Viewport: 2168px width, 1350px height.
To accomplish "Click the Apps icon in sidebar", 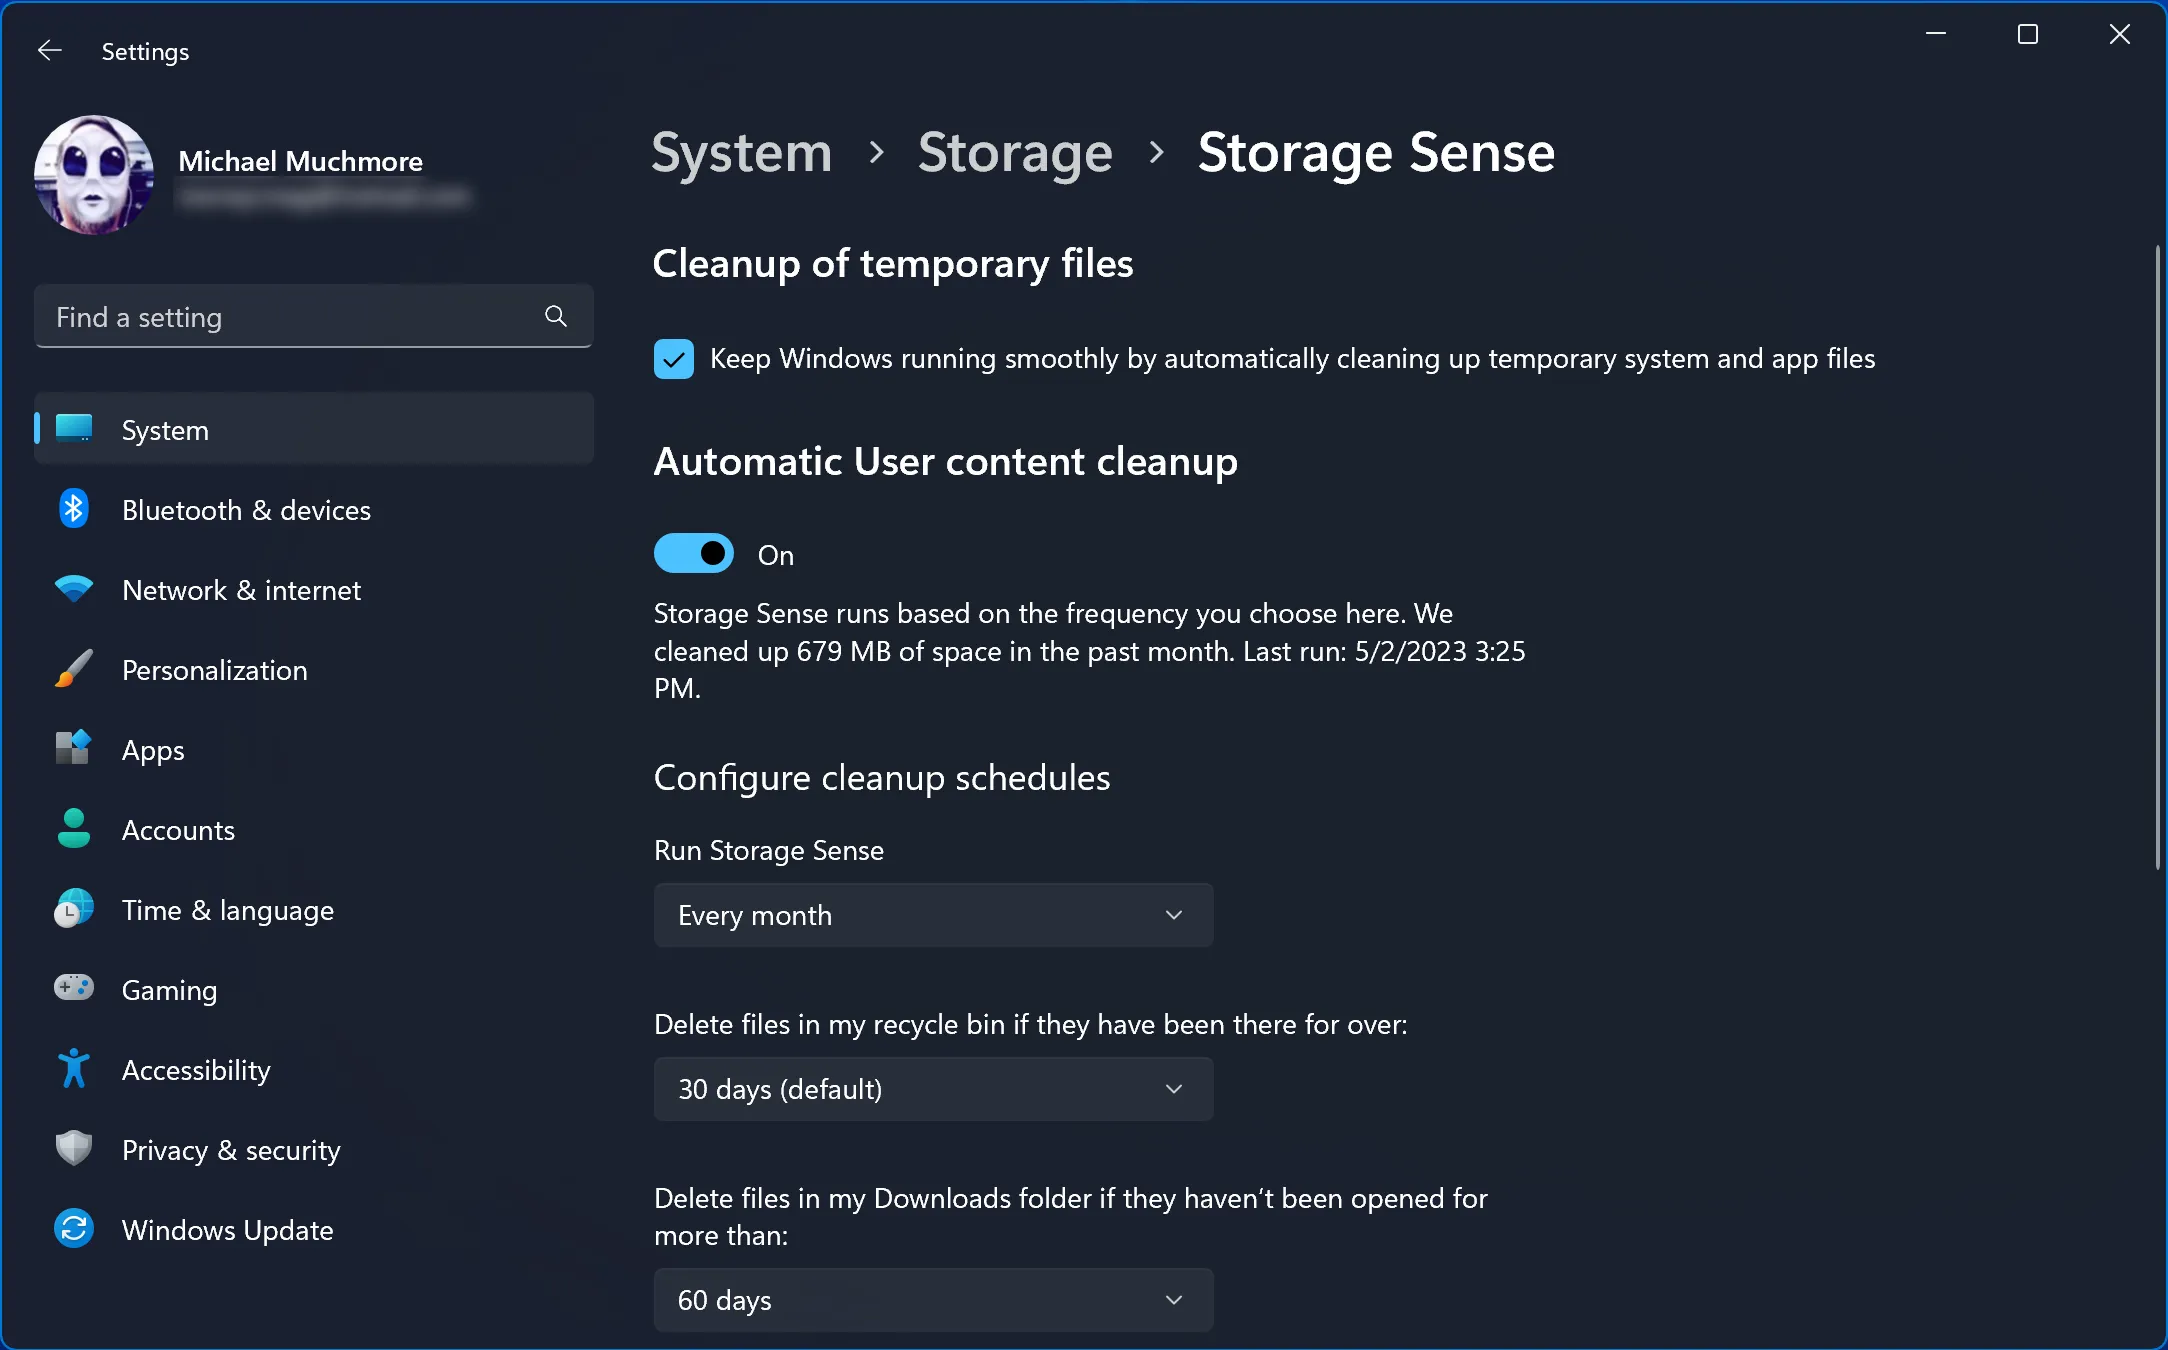I will click(x=74, y=749).
